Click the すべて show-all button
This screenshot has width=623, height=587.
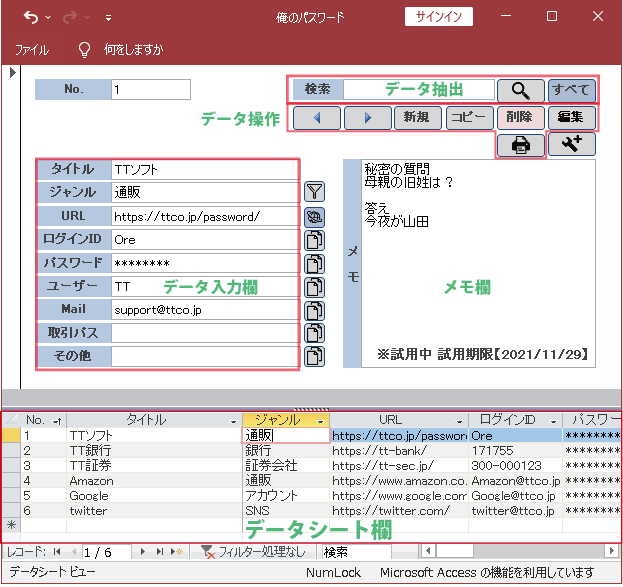571,90
